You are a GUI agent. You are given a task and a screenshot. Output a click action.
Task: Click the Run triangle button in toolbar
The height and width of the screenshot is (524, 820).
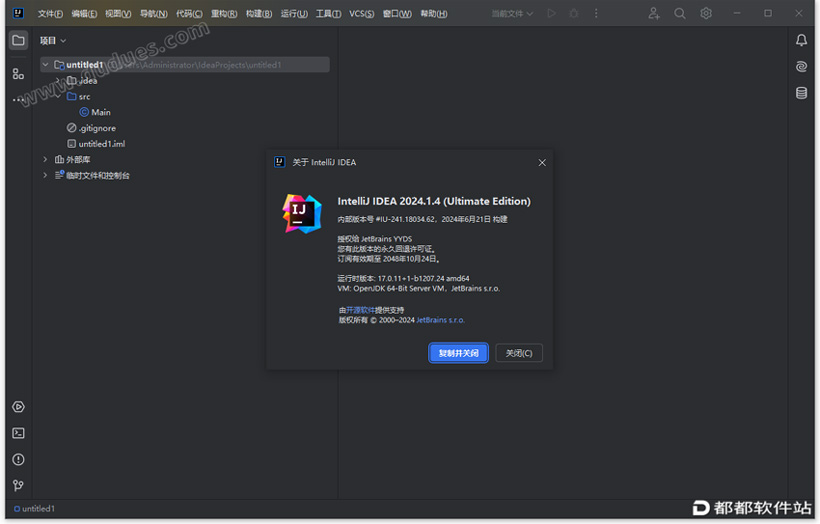(551, 14)
